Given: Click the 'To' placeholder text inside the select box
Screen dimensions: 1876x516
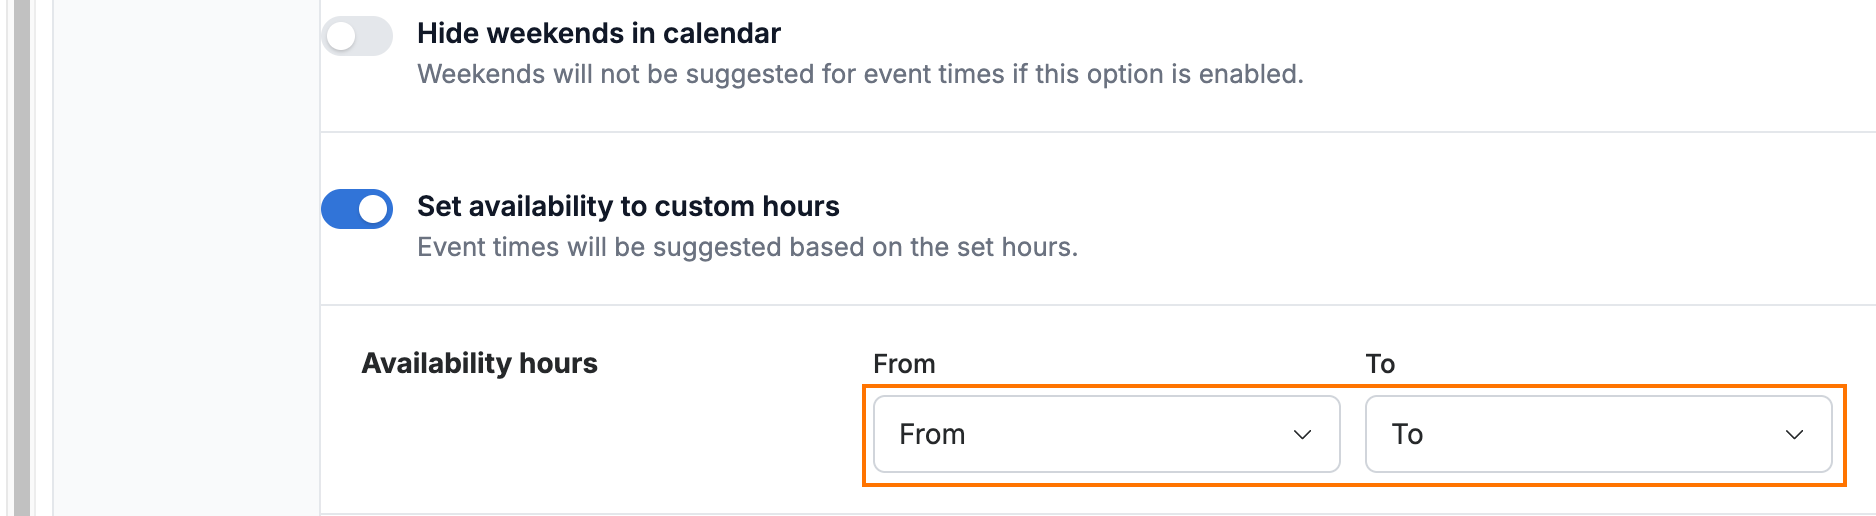Looking at the screenshot, I should pos(1407,434).
